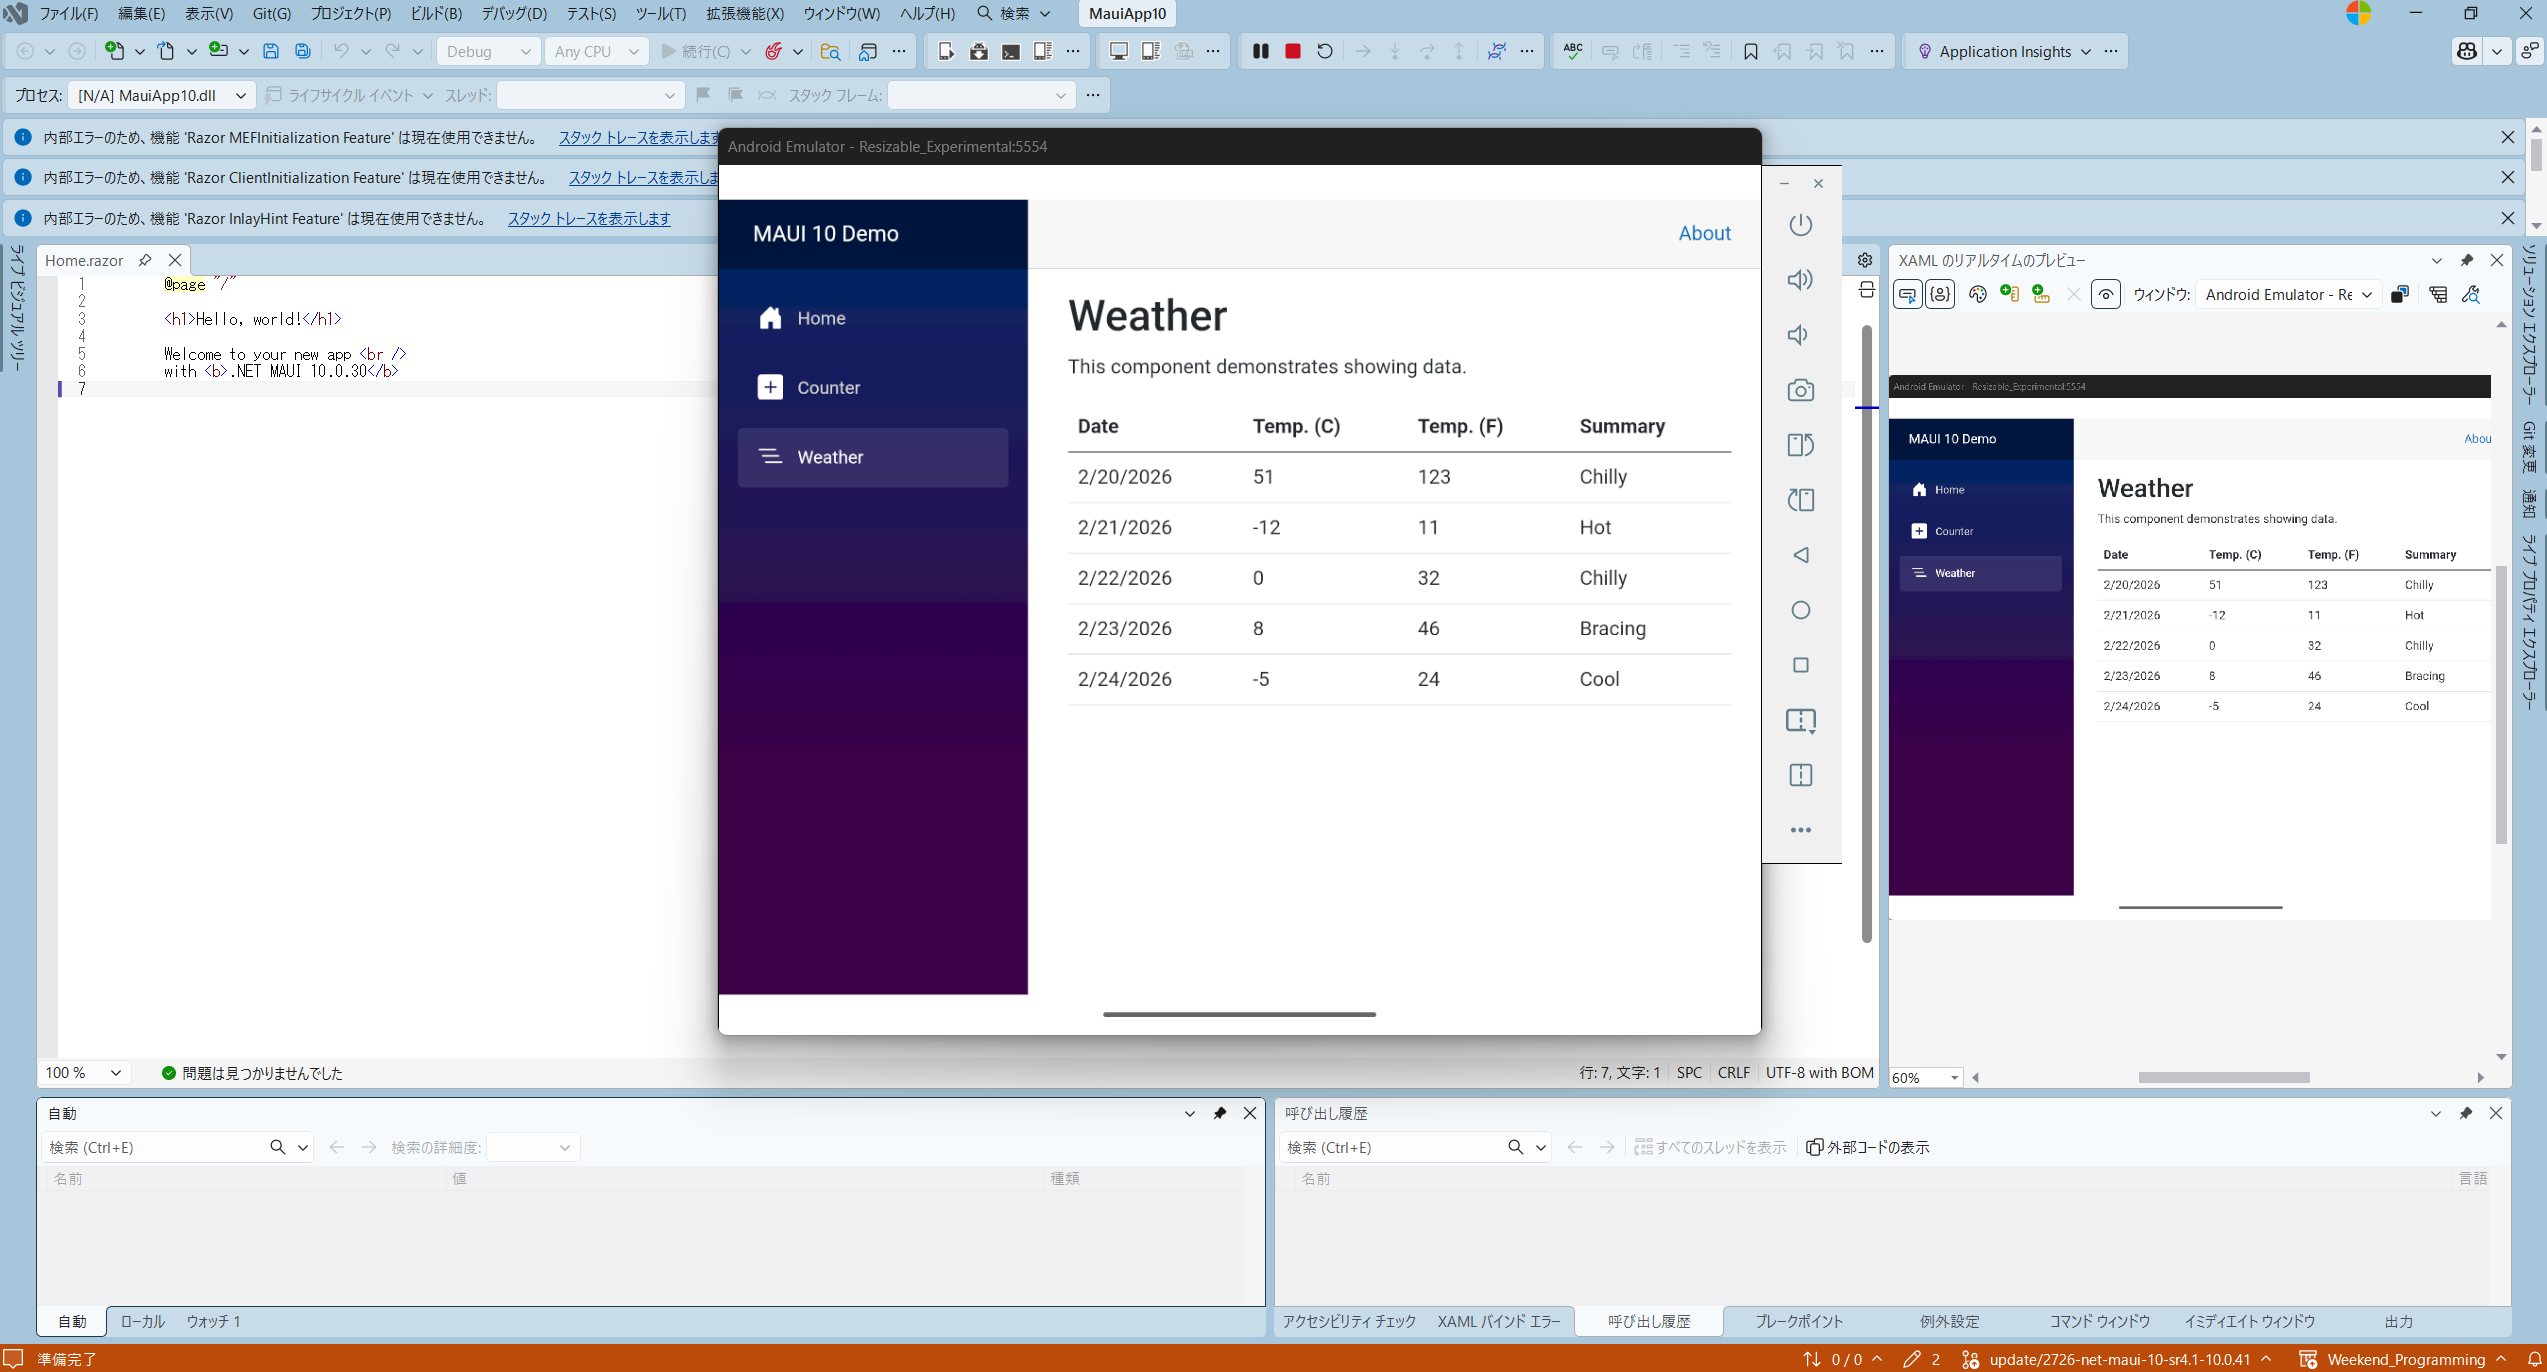Take emulator screenshot with camera icon
This screenshot has height=1372, width=2547.
[x=1800, y=390]
